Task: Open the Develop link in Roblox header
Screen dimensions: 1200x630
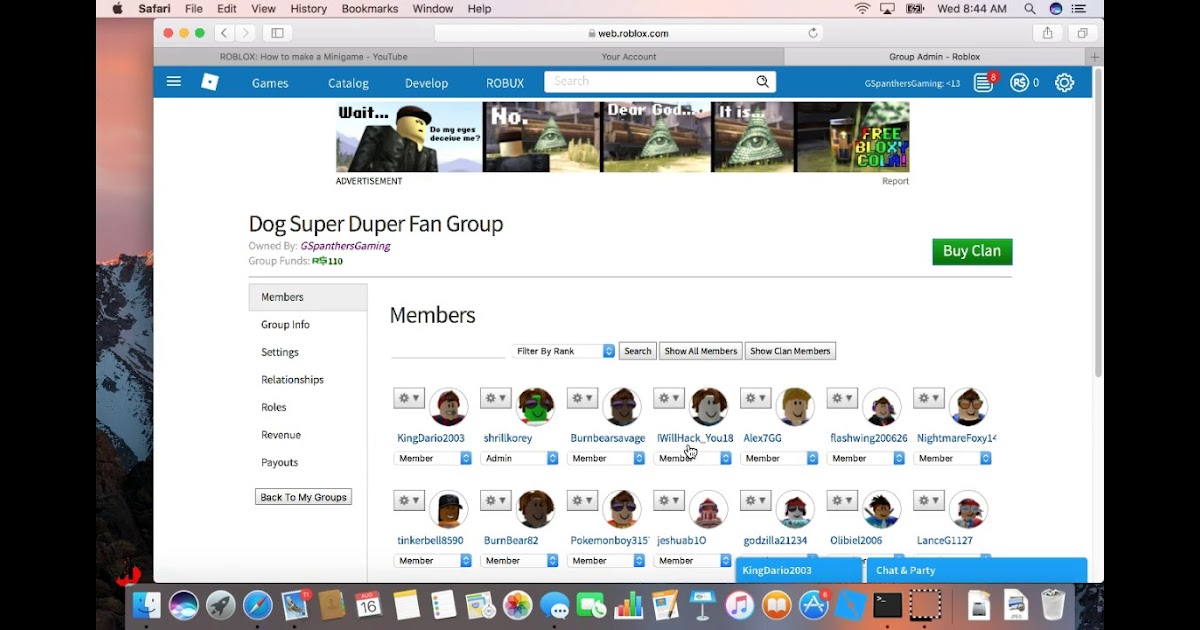Action: (426, 83)
